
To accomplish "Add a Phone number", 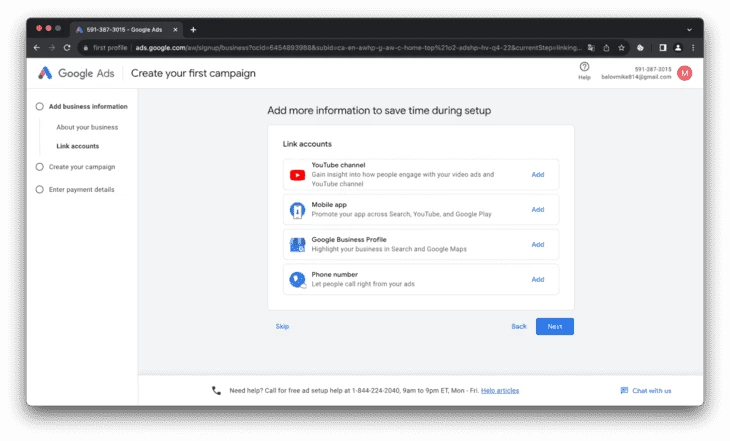I will coord(538,279).
